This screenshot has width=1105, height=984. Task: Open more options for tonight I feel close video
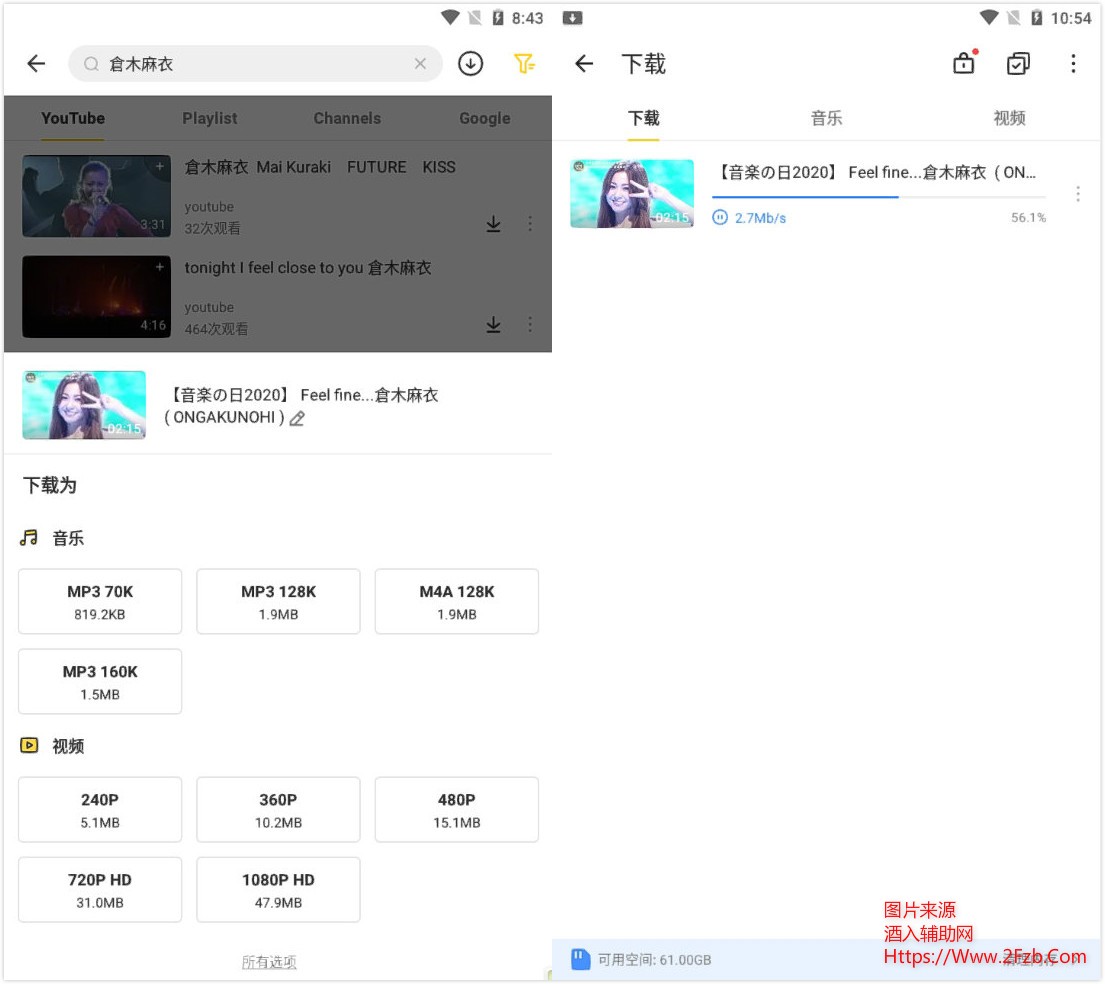(530, 325)
